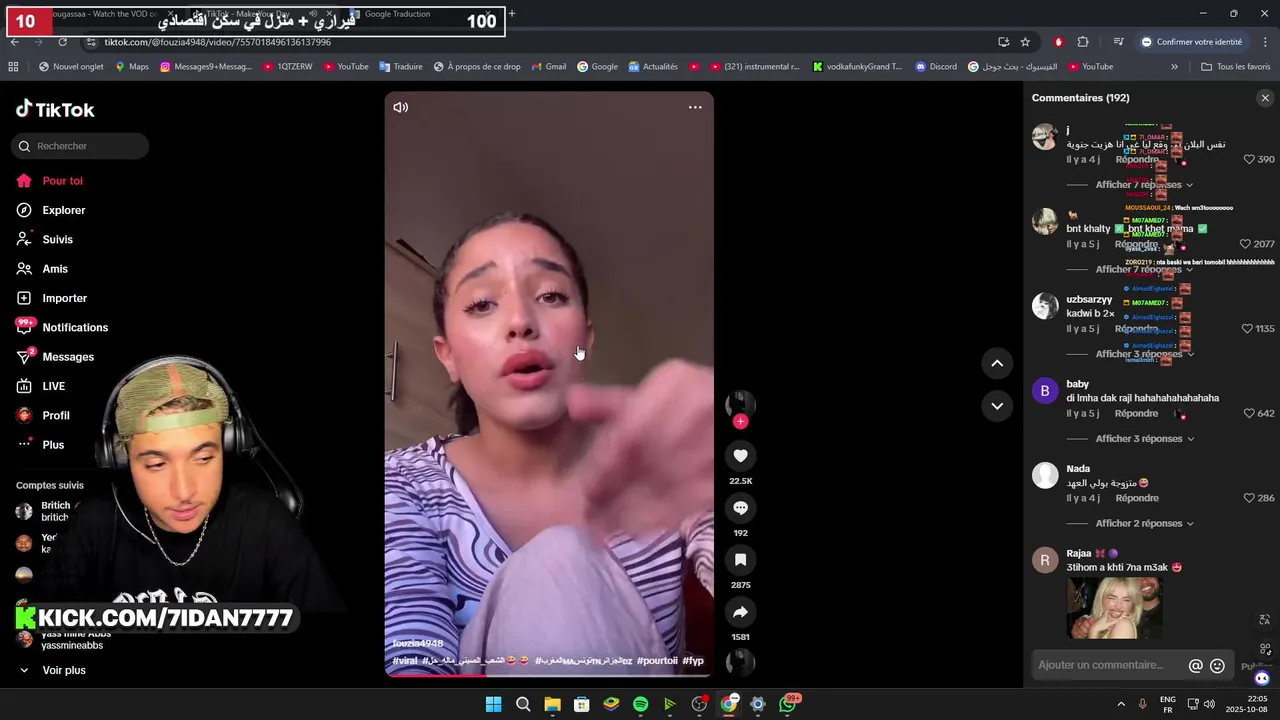Image resolution: width=1280 pixels, height=720 pixels.
Task: Share video with arrow icon
Action: pos(740,612)
